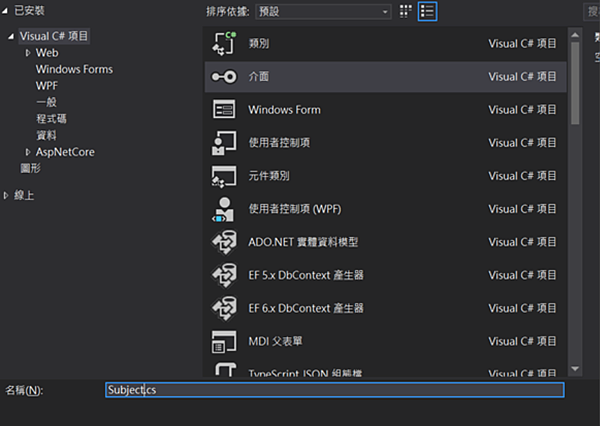
Task: Click Visual C# 項目 type in MDI 父表單 row
Action: tap(522, 341)
